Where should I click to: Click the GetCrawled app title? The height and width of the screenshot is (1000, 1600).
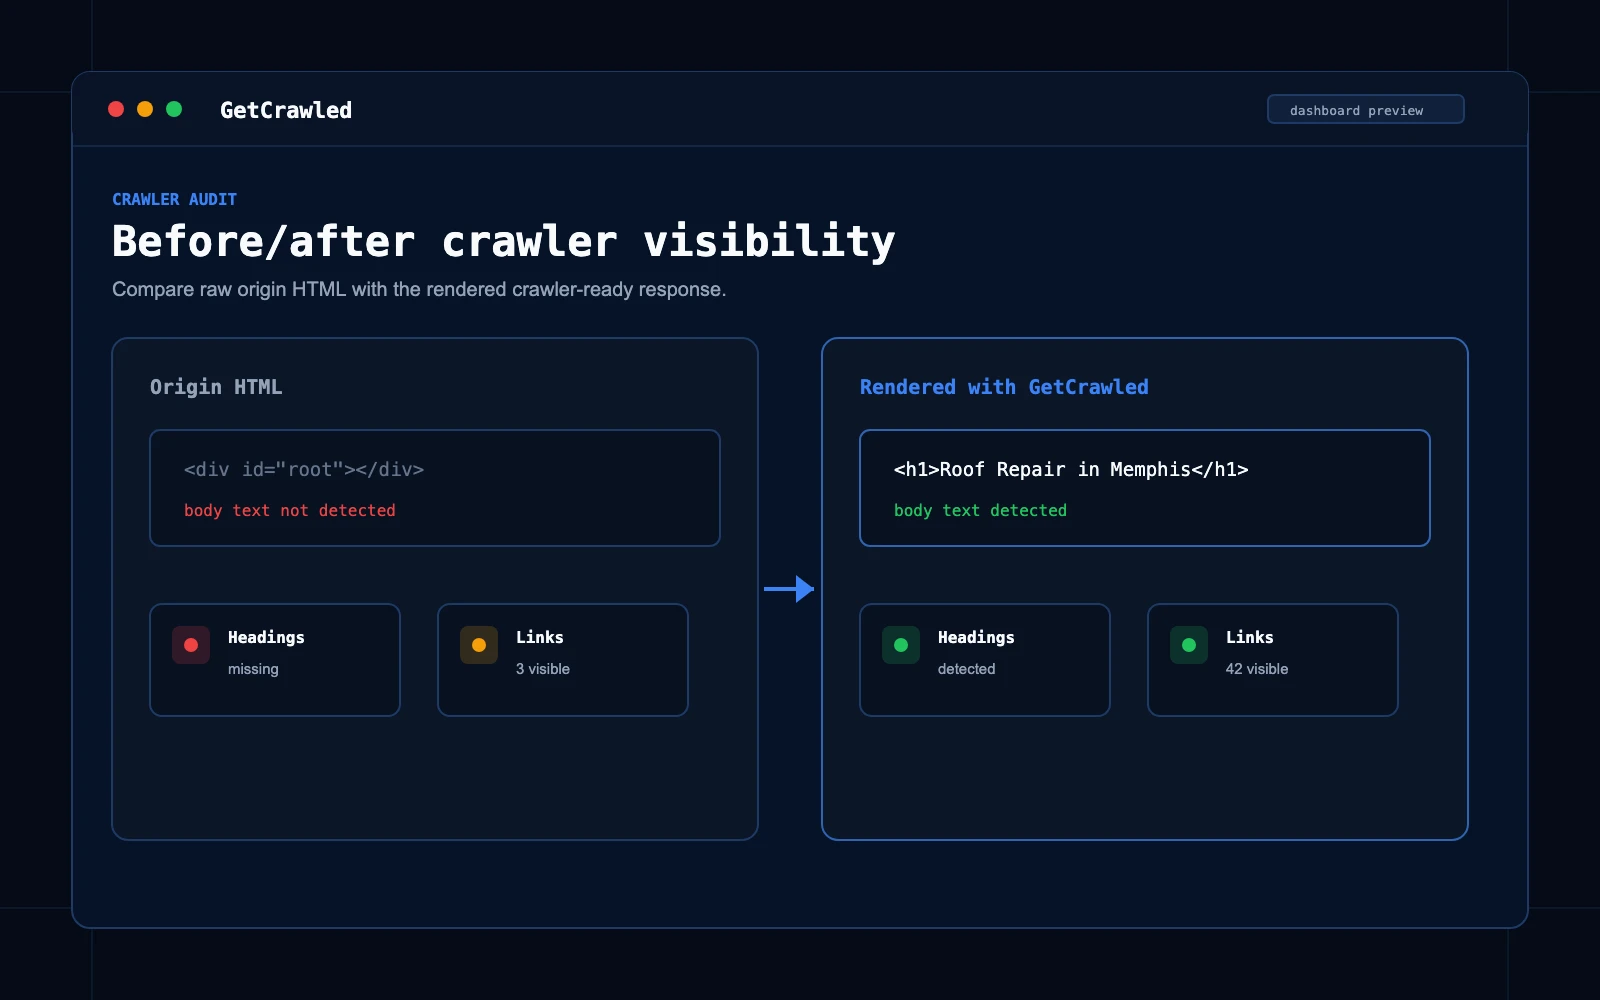286,110
